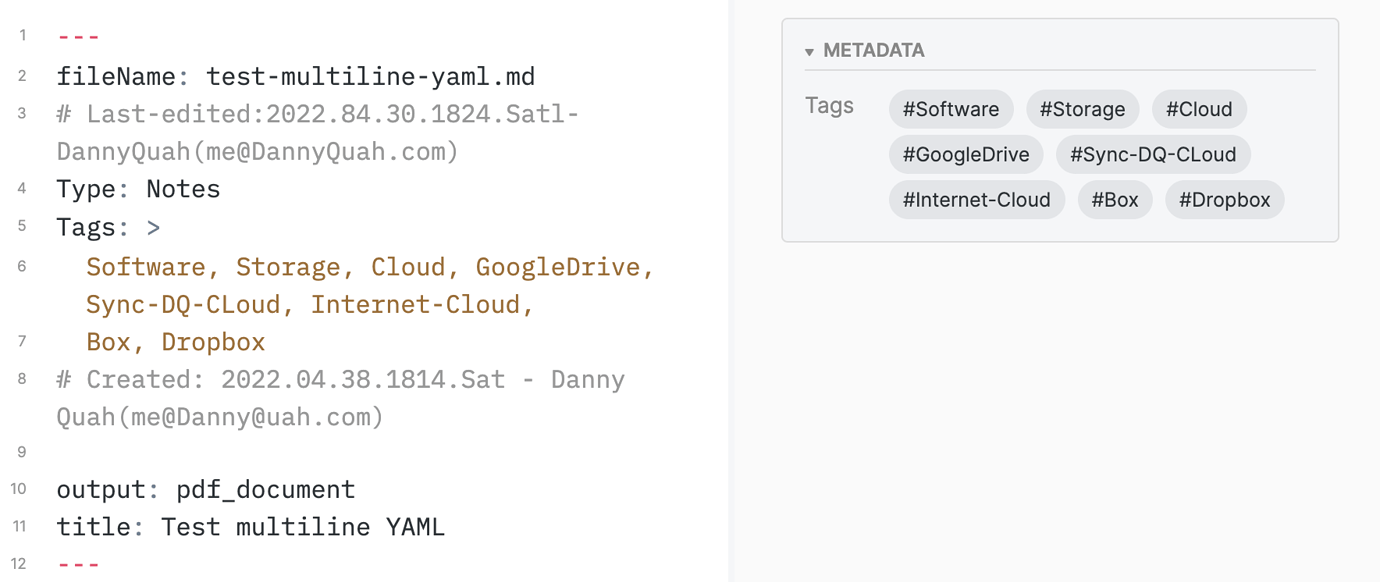Open the #Cloud tag
The width and height of the screenshot is (1380, 582).
pos(1199,109)
